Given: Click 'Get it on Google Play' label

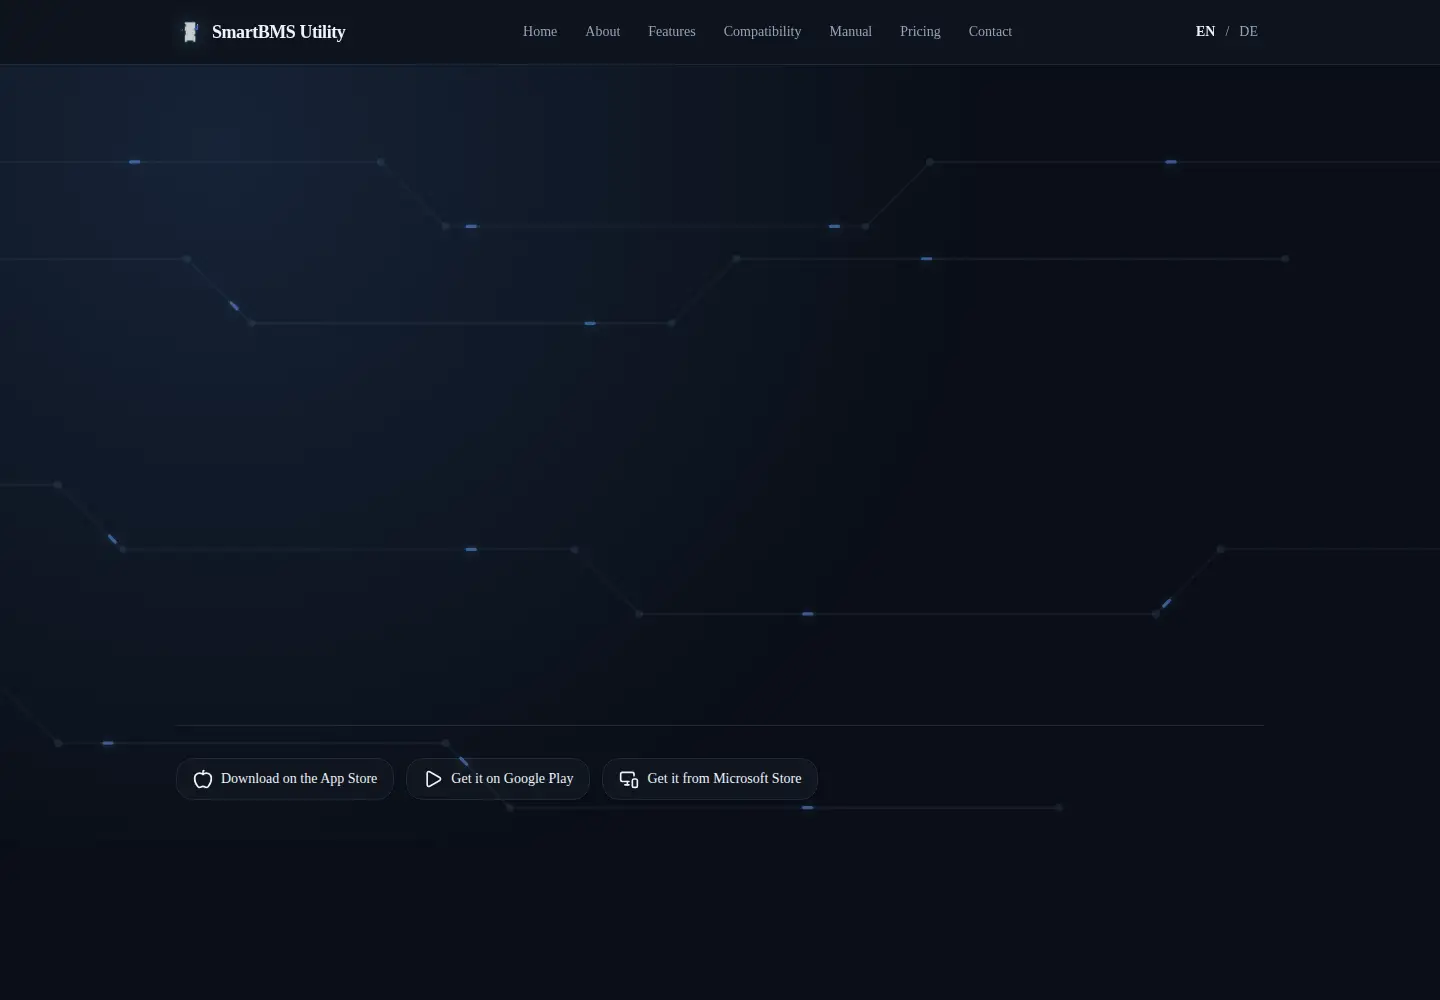Looking at the screenshot, I should pyautogui.click(x=512, y=779).
